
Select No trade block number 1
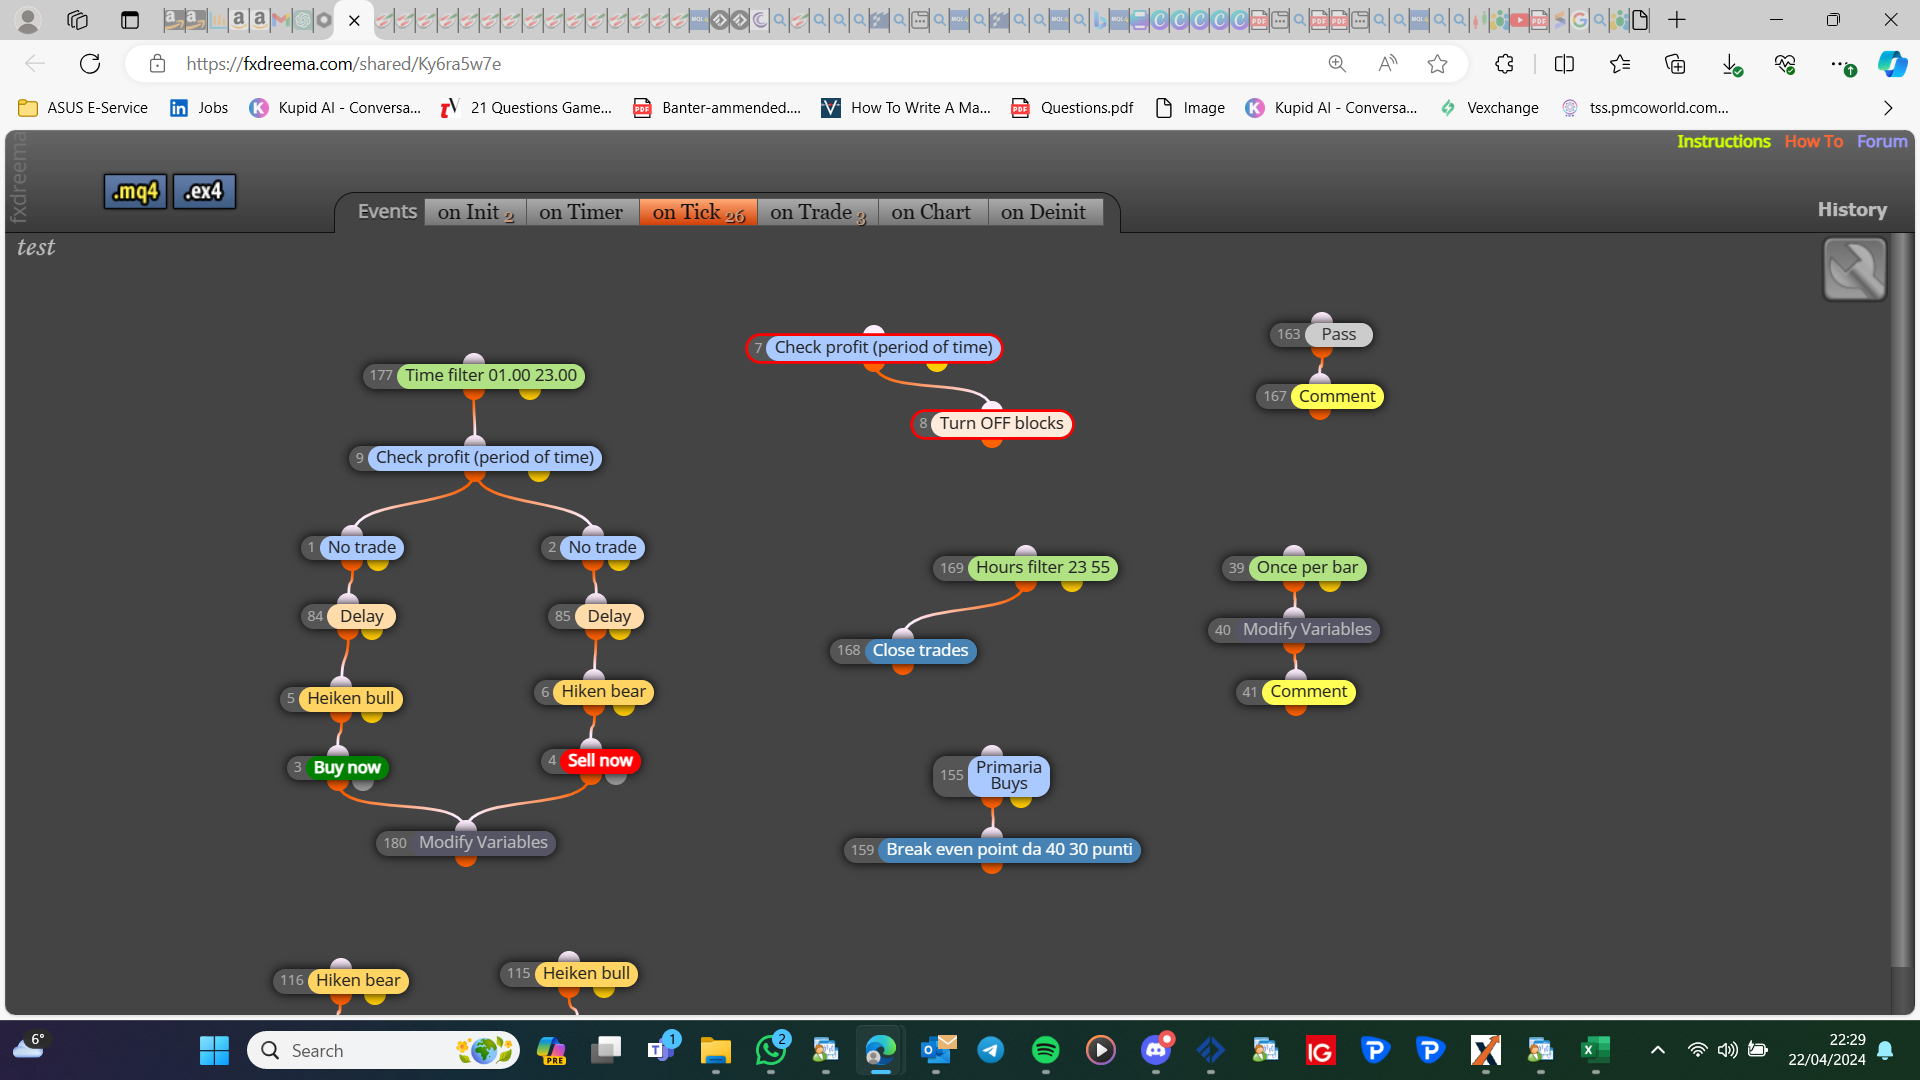tap(352, 548)
